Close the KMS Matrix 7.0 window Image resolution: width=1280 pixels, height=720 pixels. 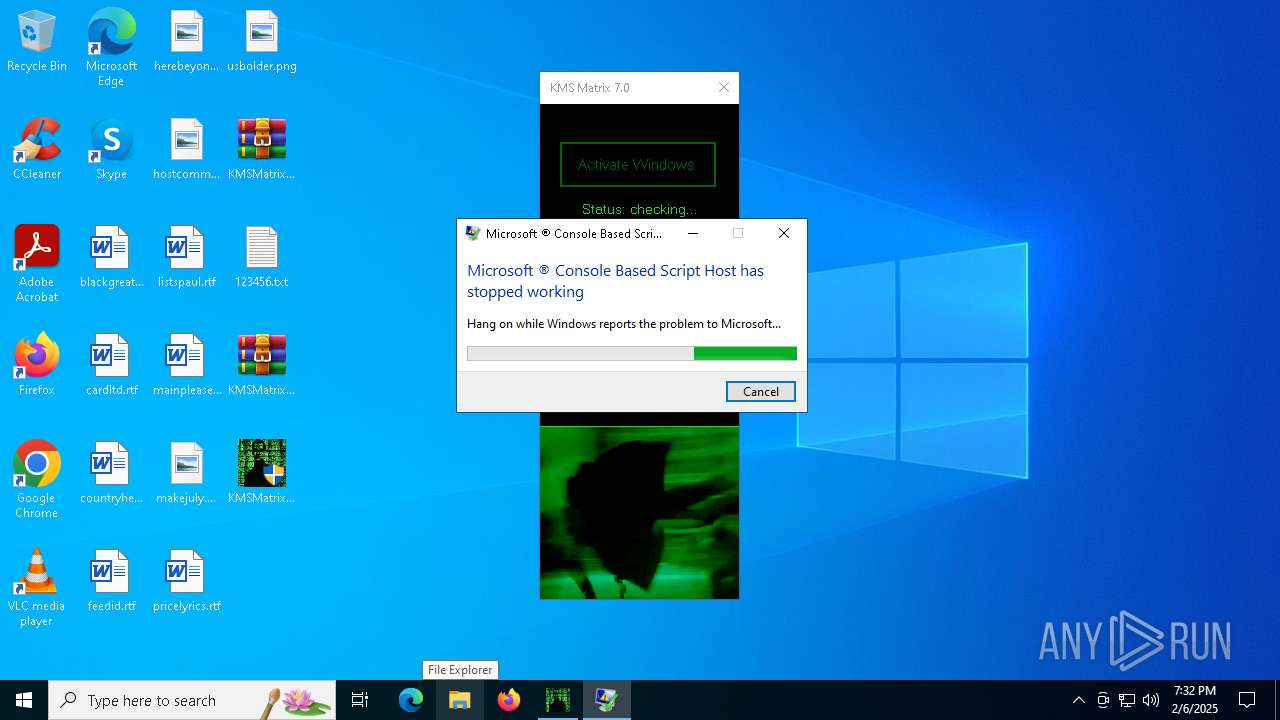point(724,88)
